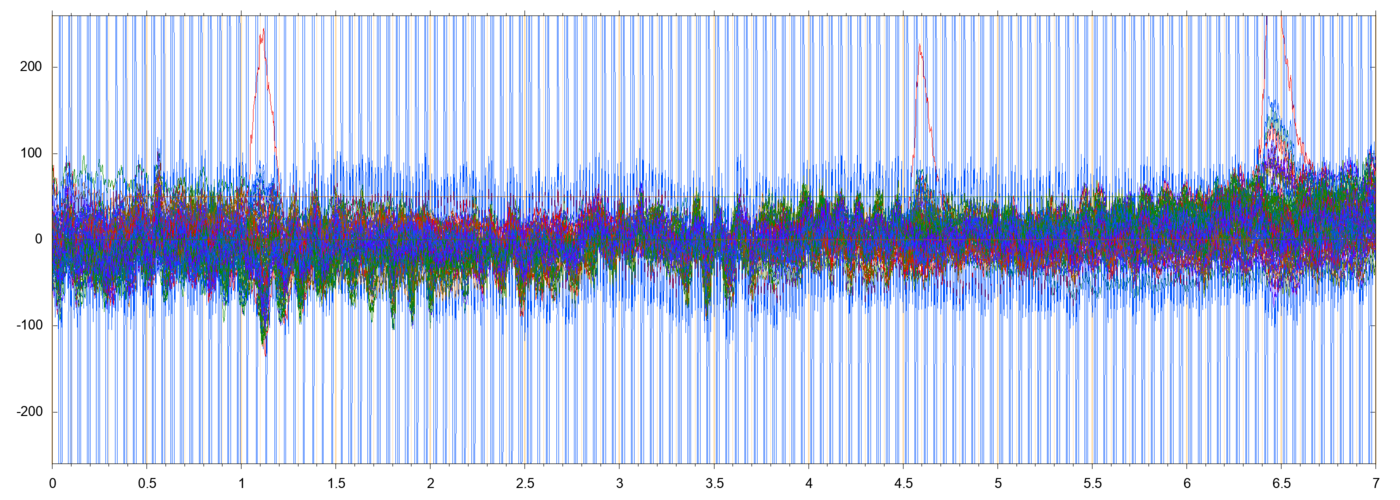Image resolution: width=1400 pixels, height=500 pixels.
Task: Click the y-axis label 100
Action: [31, 153]
